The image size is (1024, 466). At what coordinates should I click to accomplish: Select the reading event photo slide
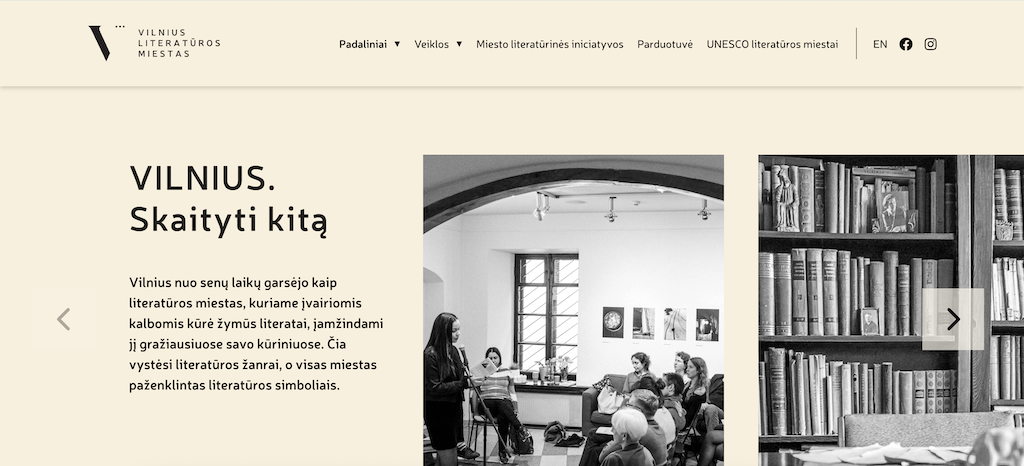click(x=573, y=311)
